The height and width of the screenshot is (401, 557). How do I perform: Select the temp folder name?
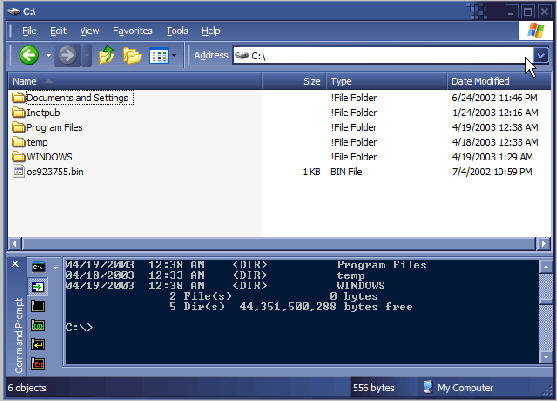[37, 142]
